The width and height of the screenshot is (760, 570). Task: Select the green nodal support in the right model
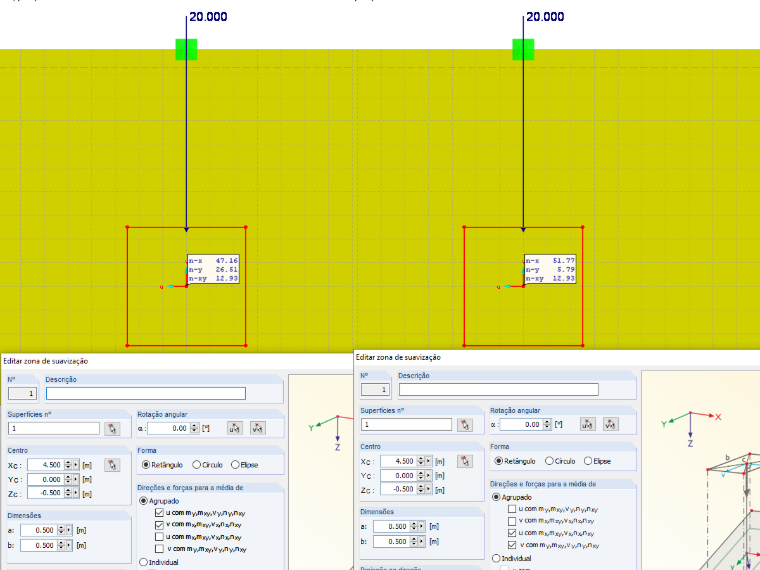coord(523,49)
